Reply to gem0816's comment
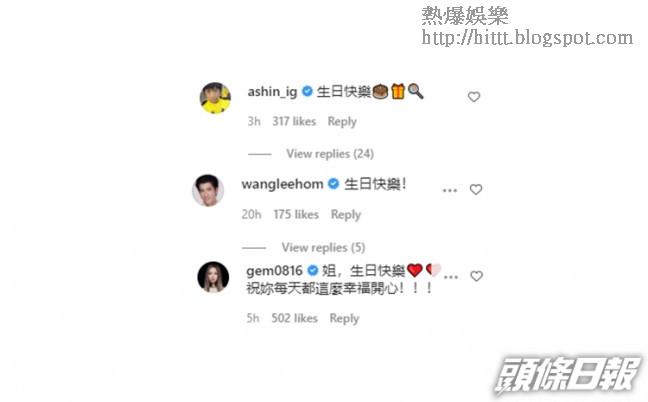648x402 pixels. (x=344, y=318)
